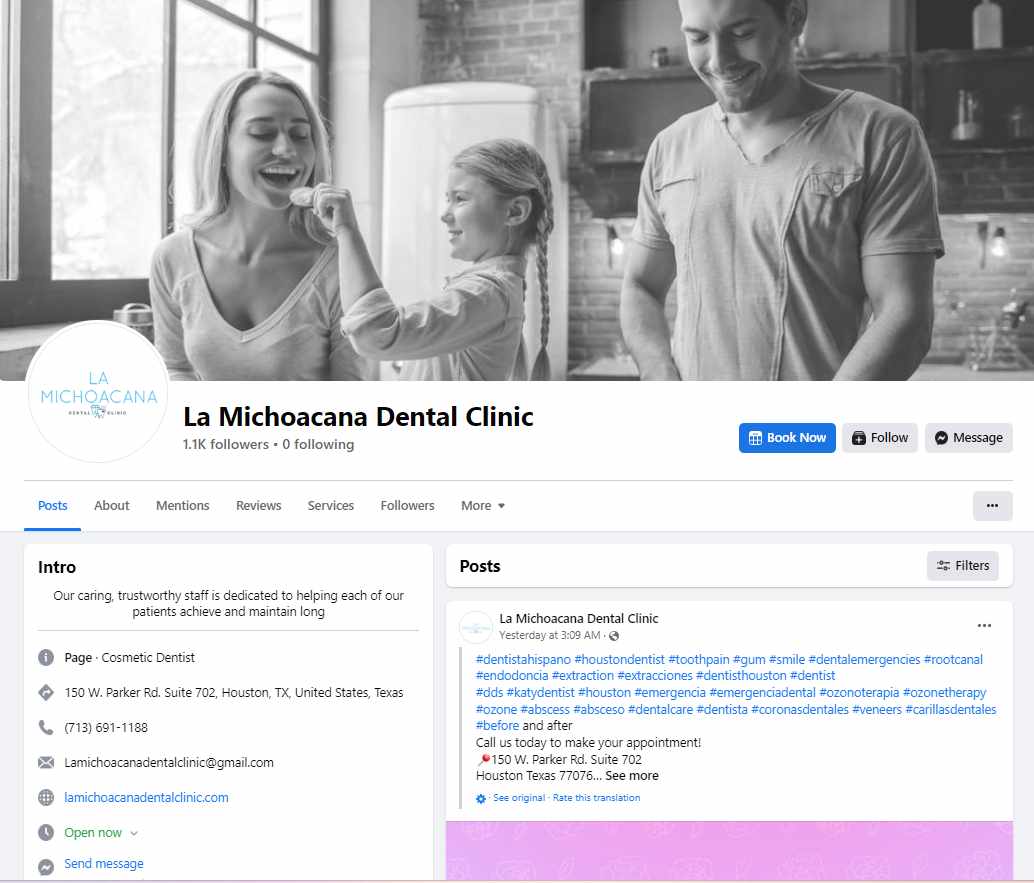Open the post's three-dot options menu

coord(984,626)
